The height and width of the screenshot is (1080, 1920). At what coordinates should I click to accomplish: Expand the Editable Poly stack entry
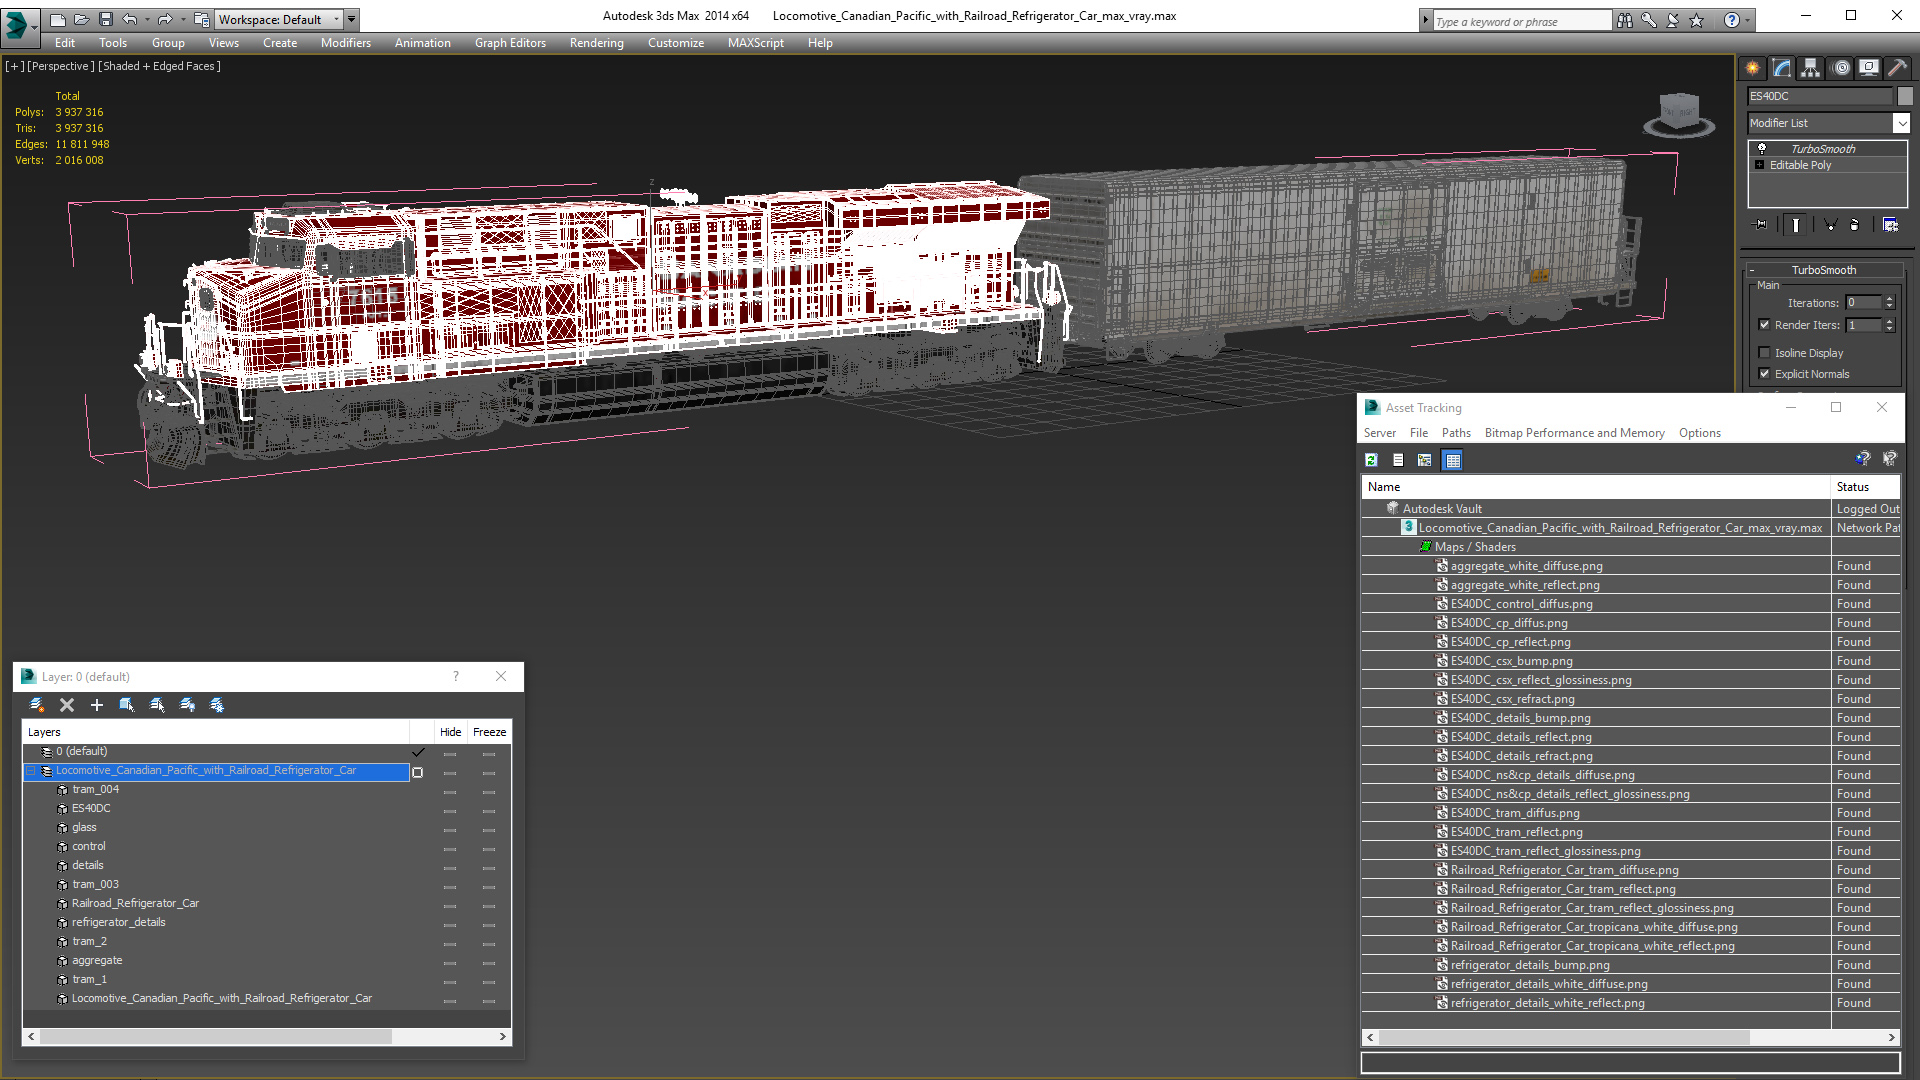pyautogui.click(x=1760, y=165)
